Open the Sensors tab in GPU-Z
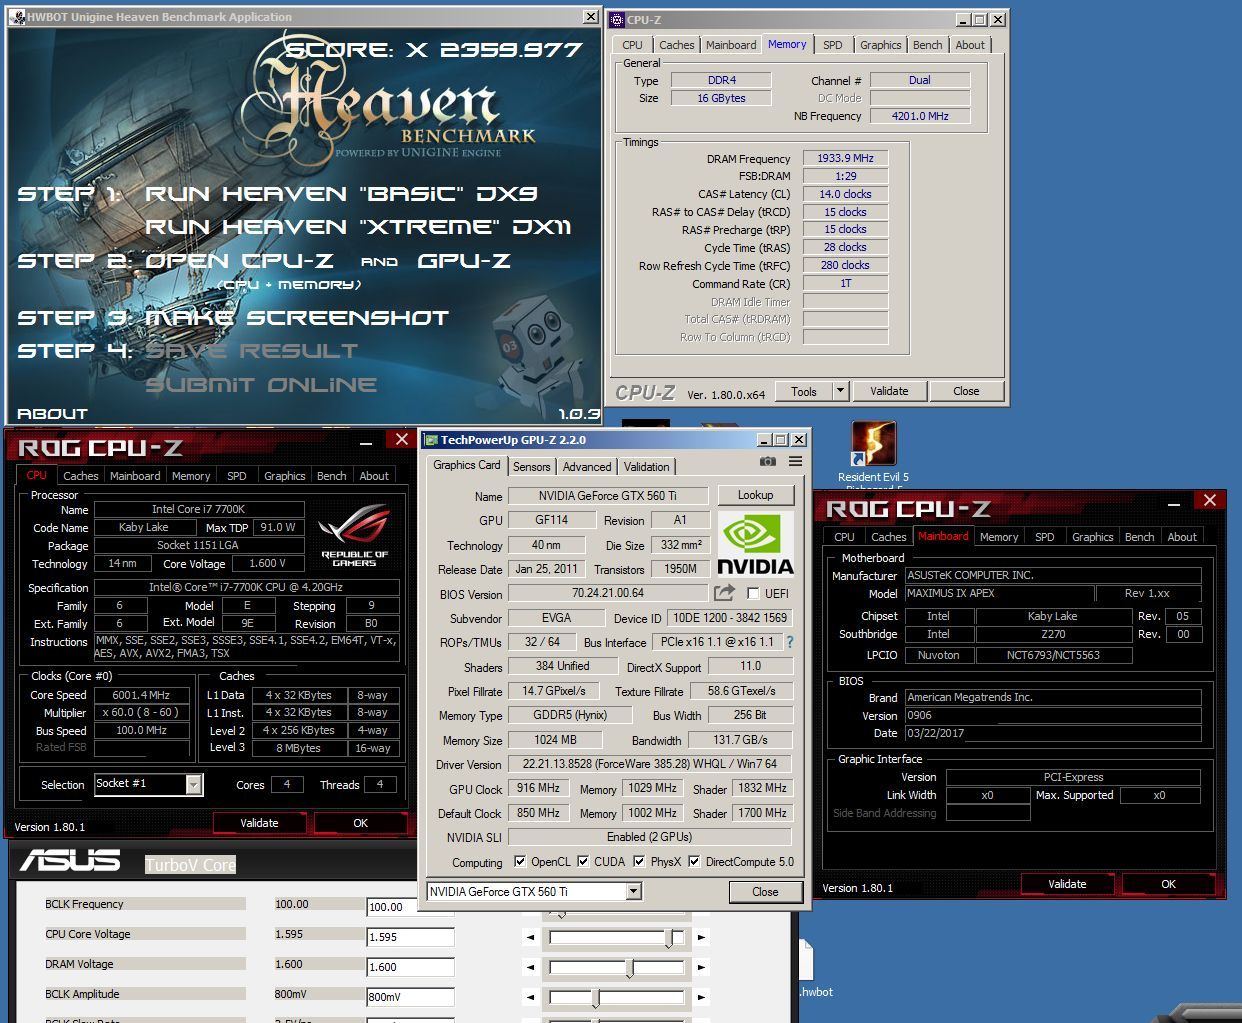Screen dimensions: 1242x1023 point(531,467)
